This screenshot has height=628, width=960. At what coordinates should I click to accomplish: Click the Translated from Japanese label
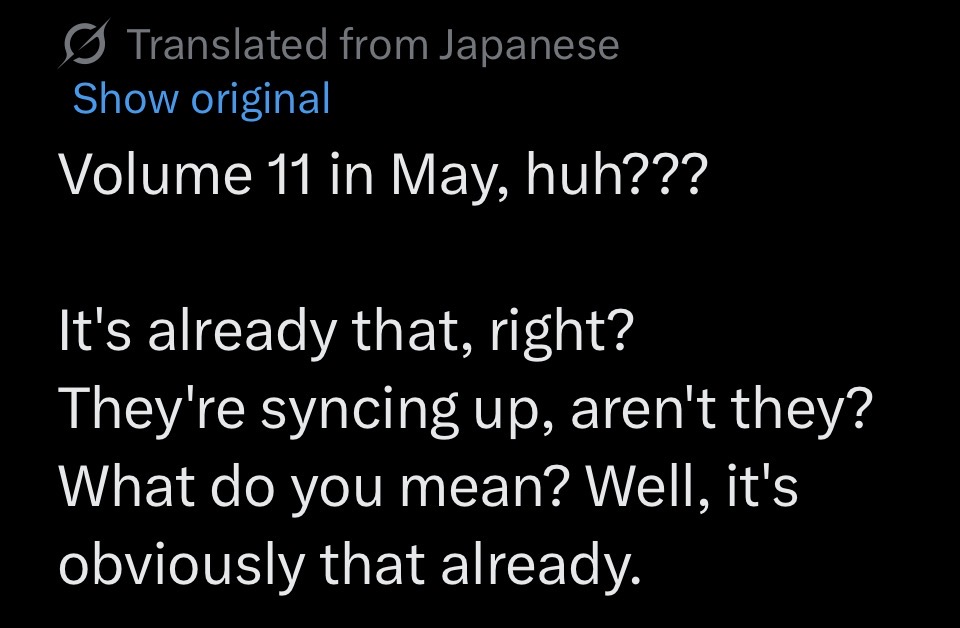tap(372, 45)
